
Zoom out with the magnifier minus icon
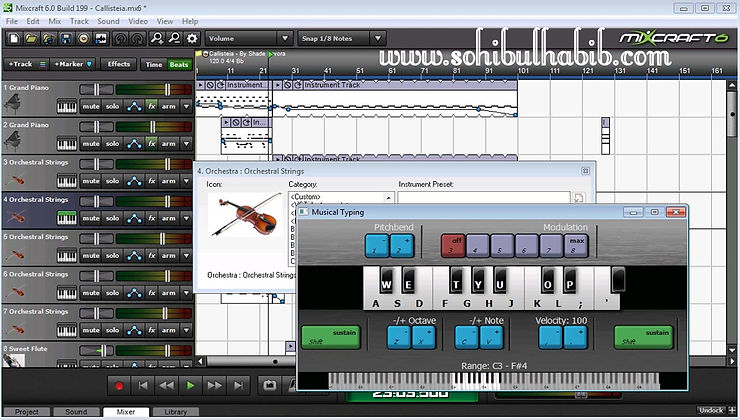click(174, 38)
